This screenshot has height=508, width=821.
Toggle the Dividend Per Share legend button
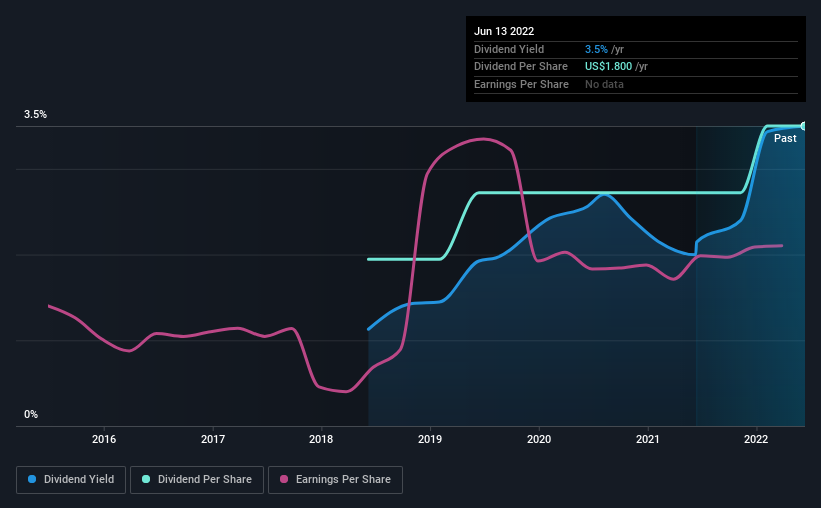pos(197,480)
